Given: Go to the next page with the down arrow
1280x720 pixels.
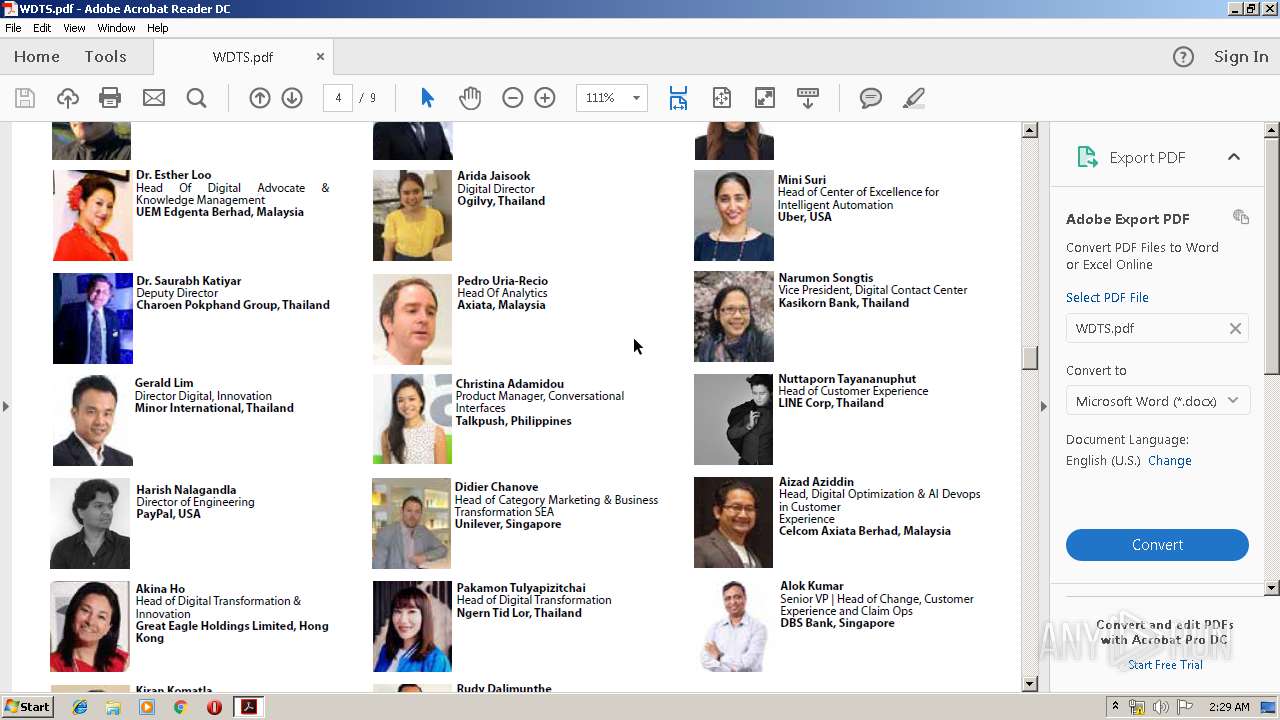Looking at the screenshot, I should (x=292, y=98).
